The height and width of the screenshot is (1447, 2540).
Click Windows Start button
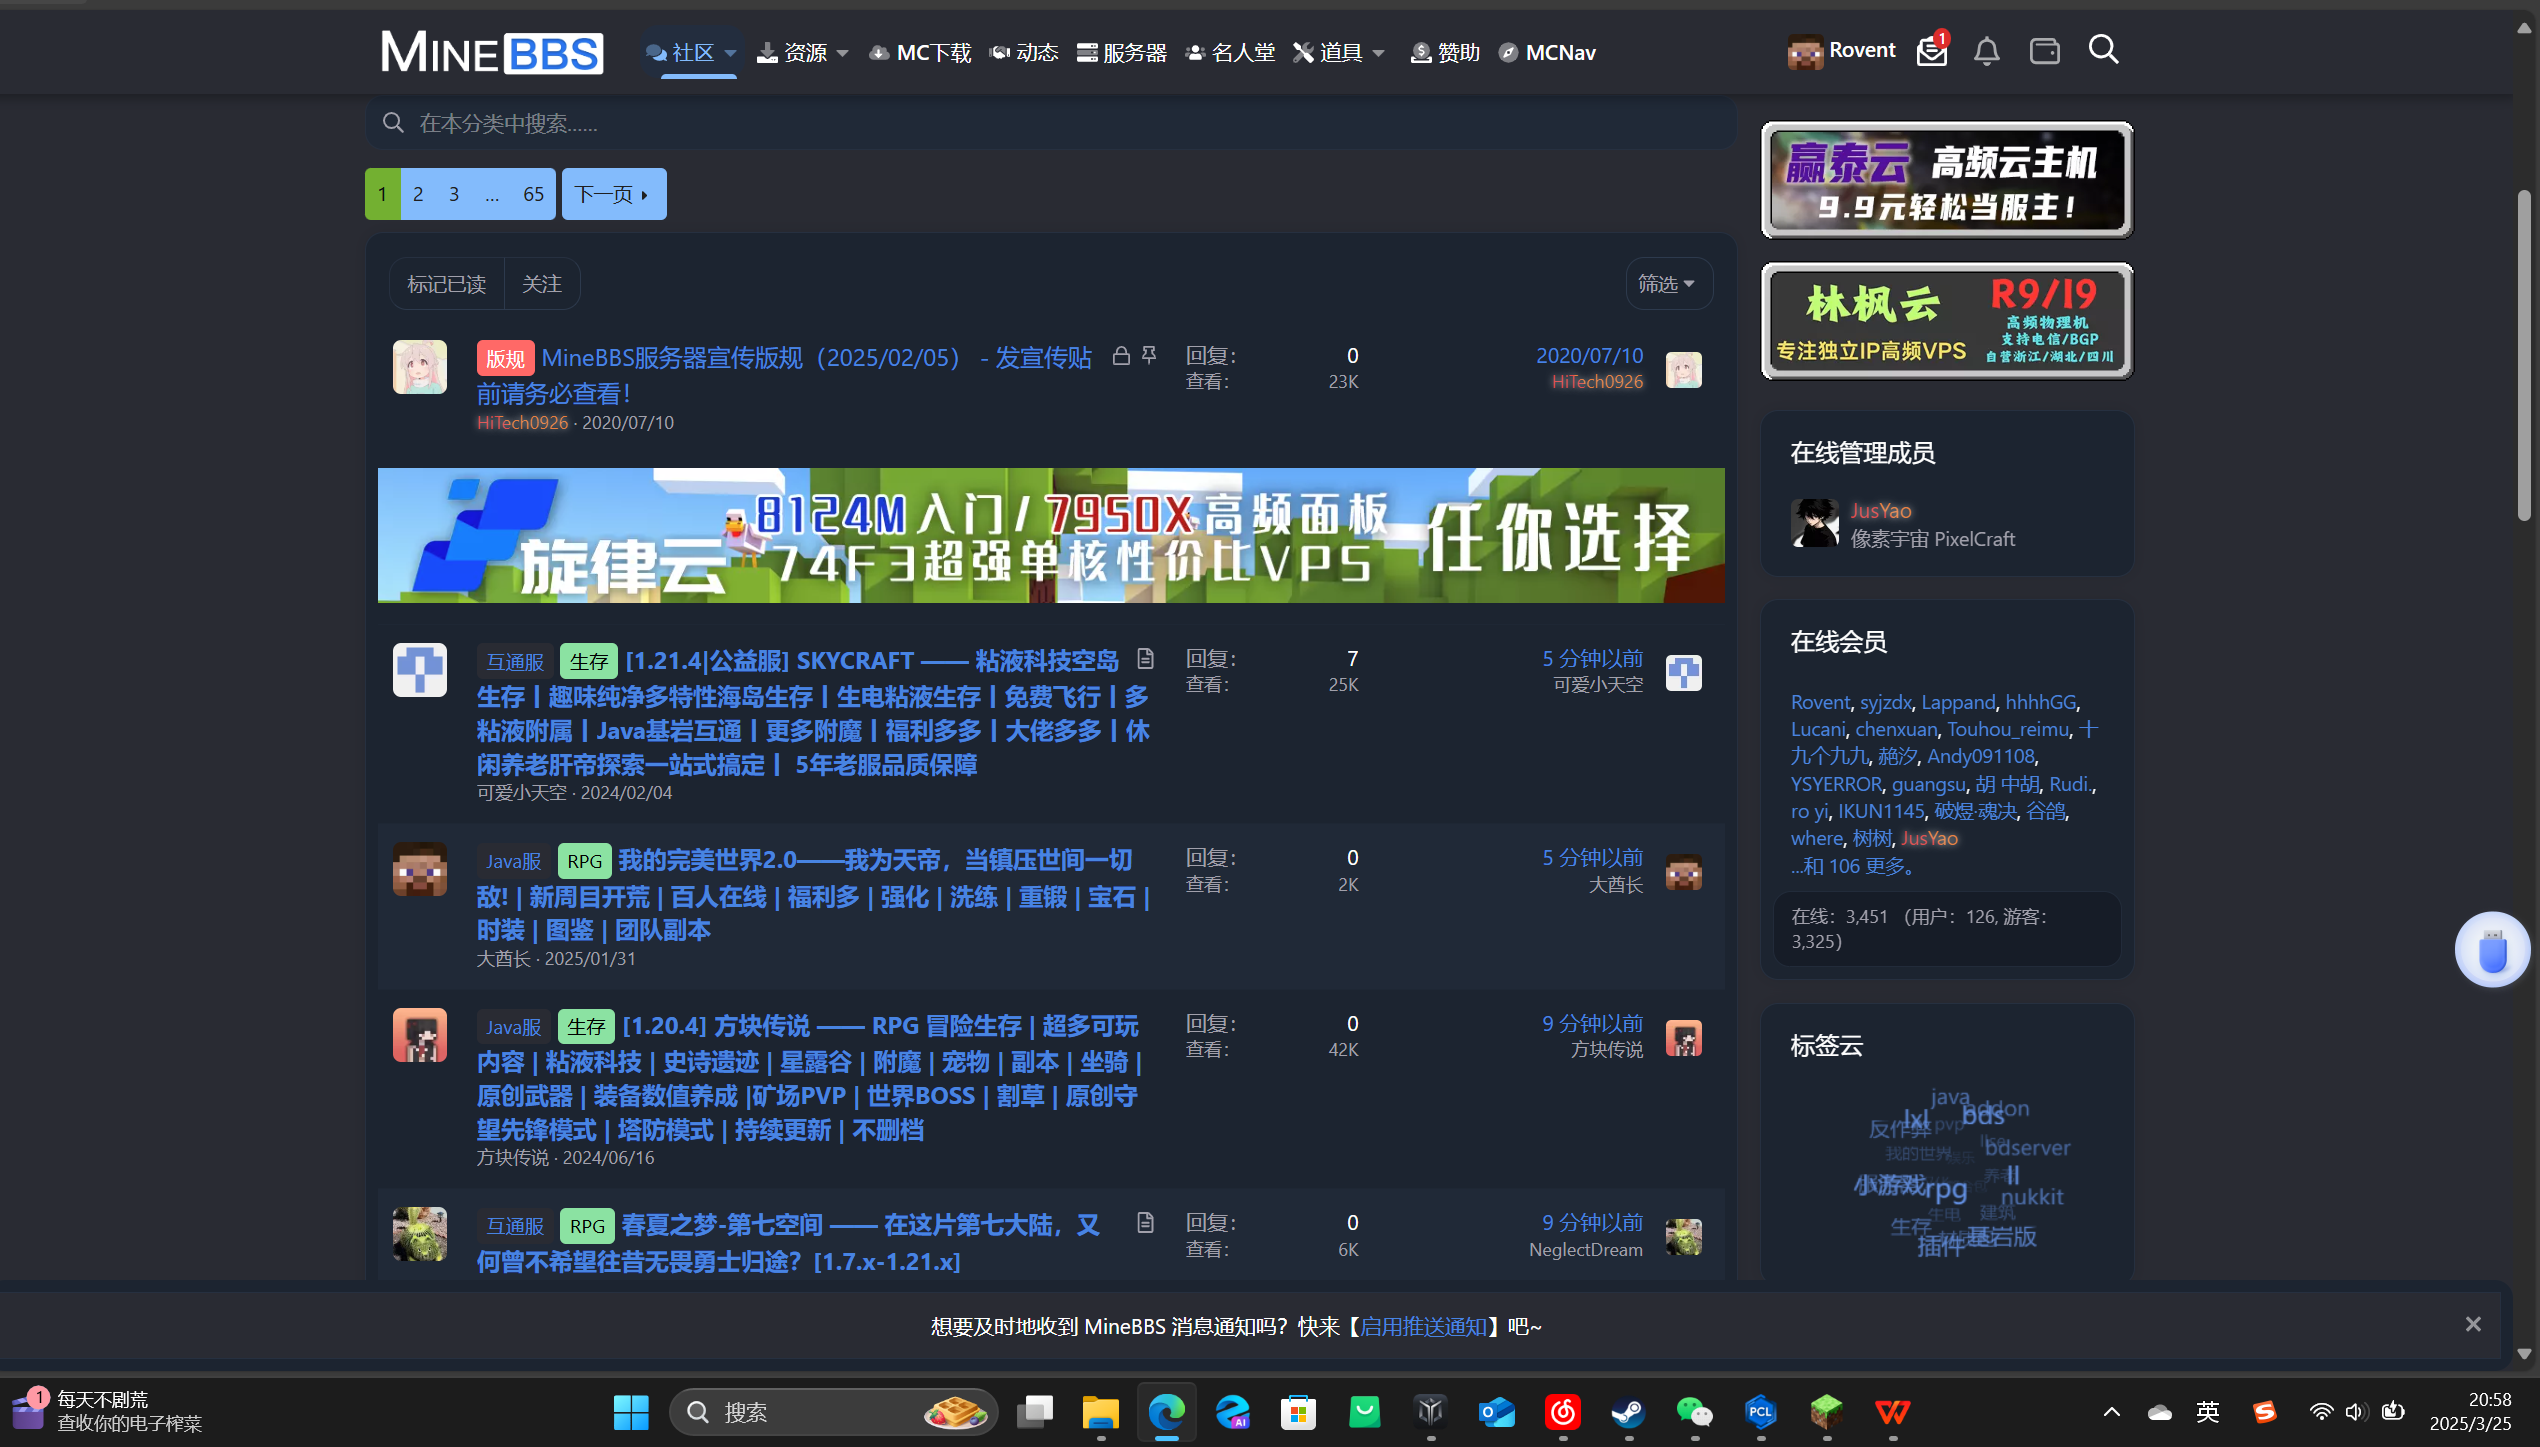631,1412
